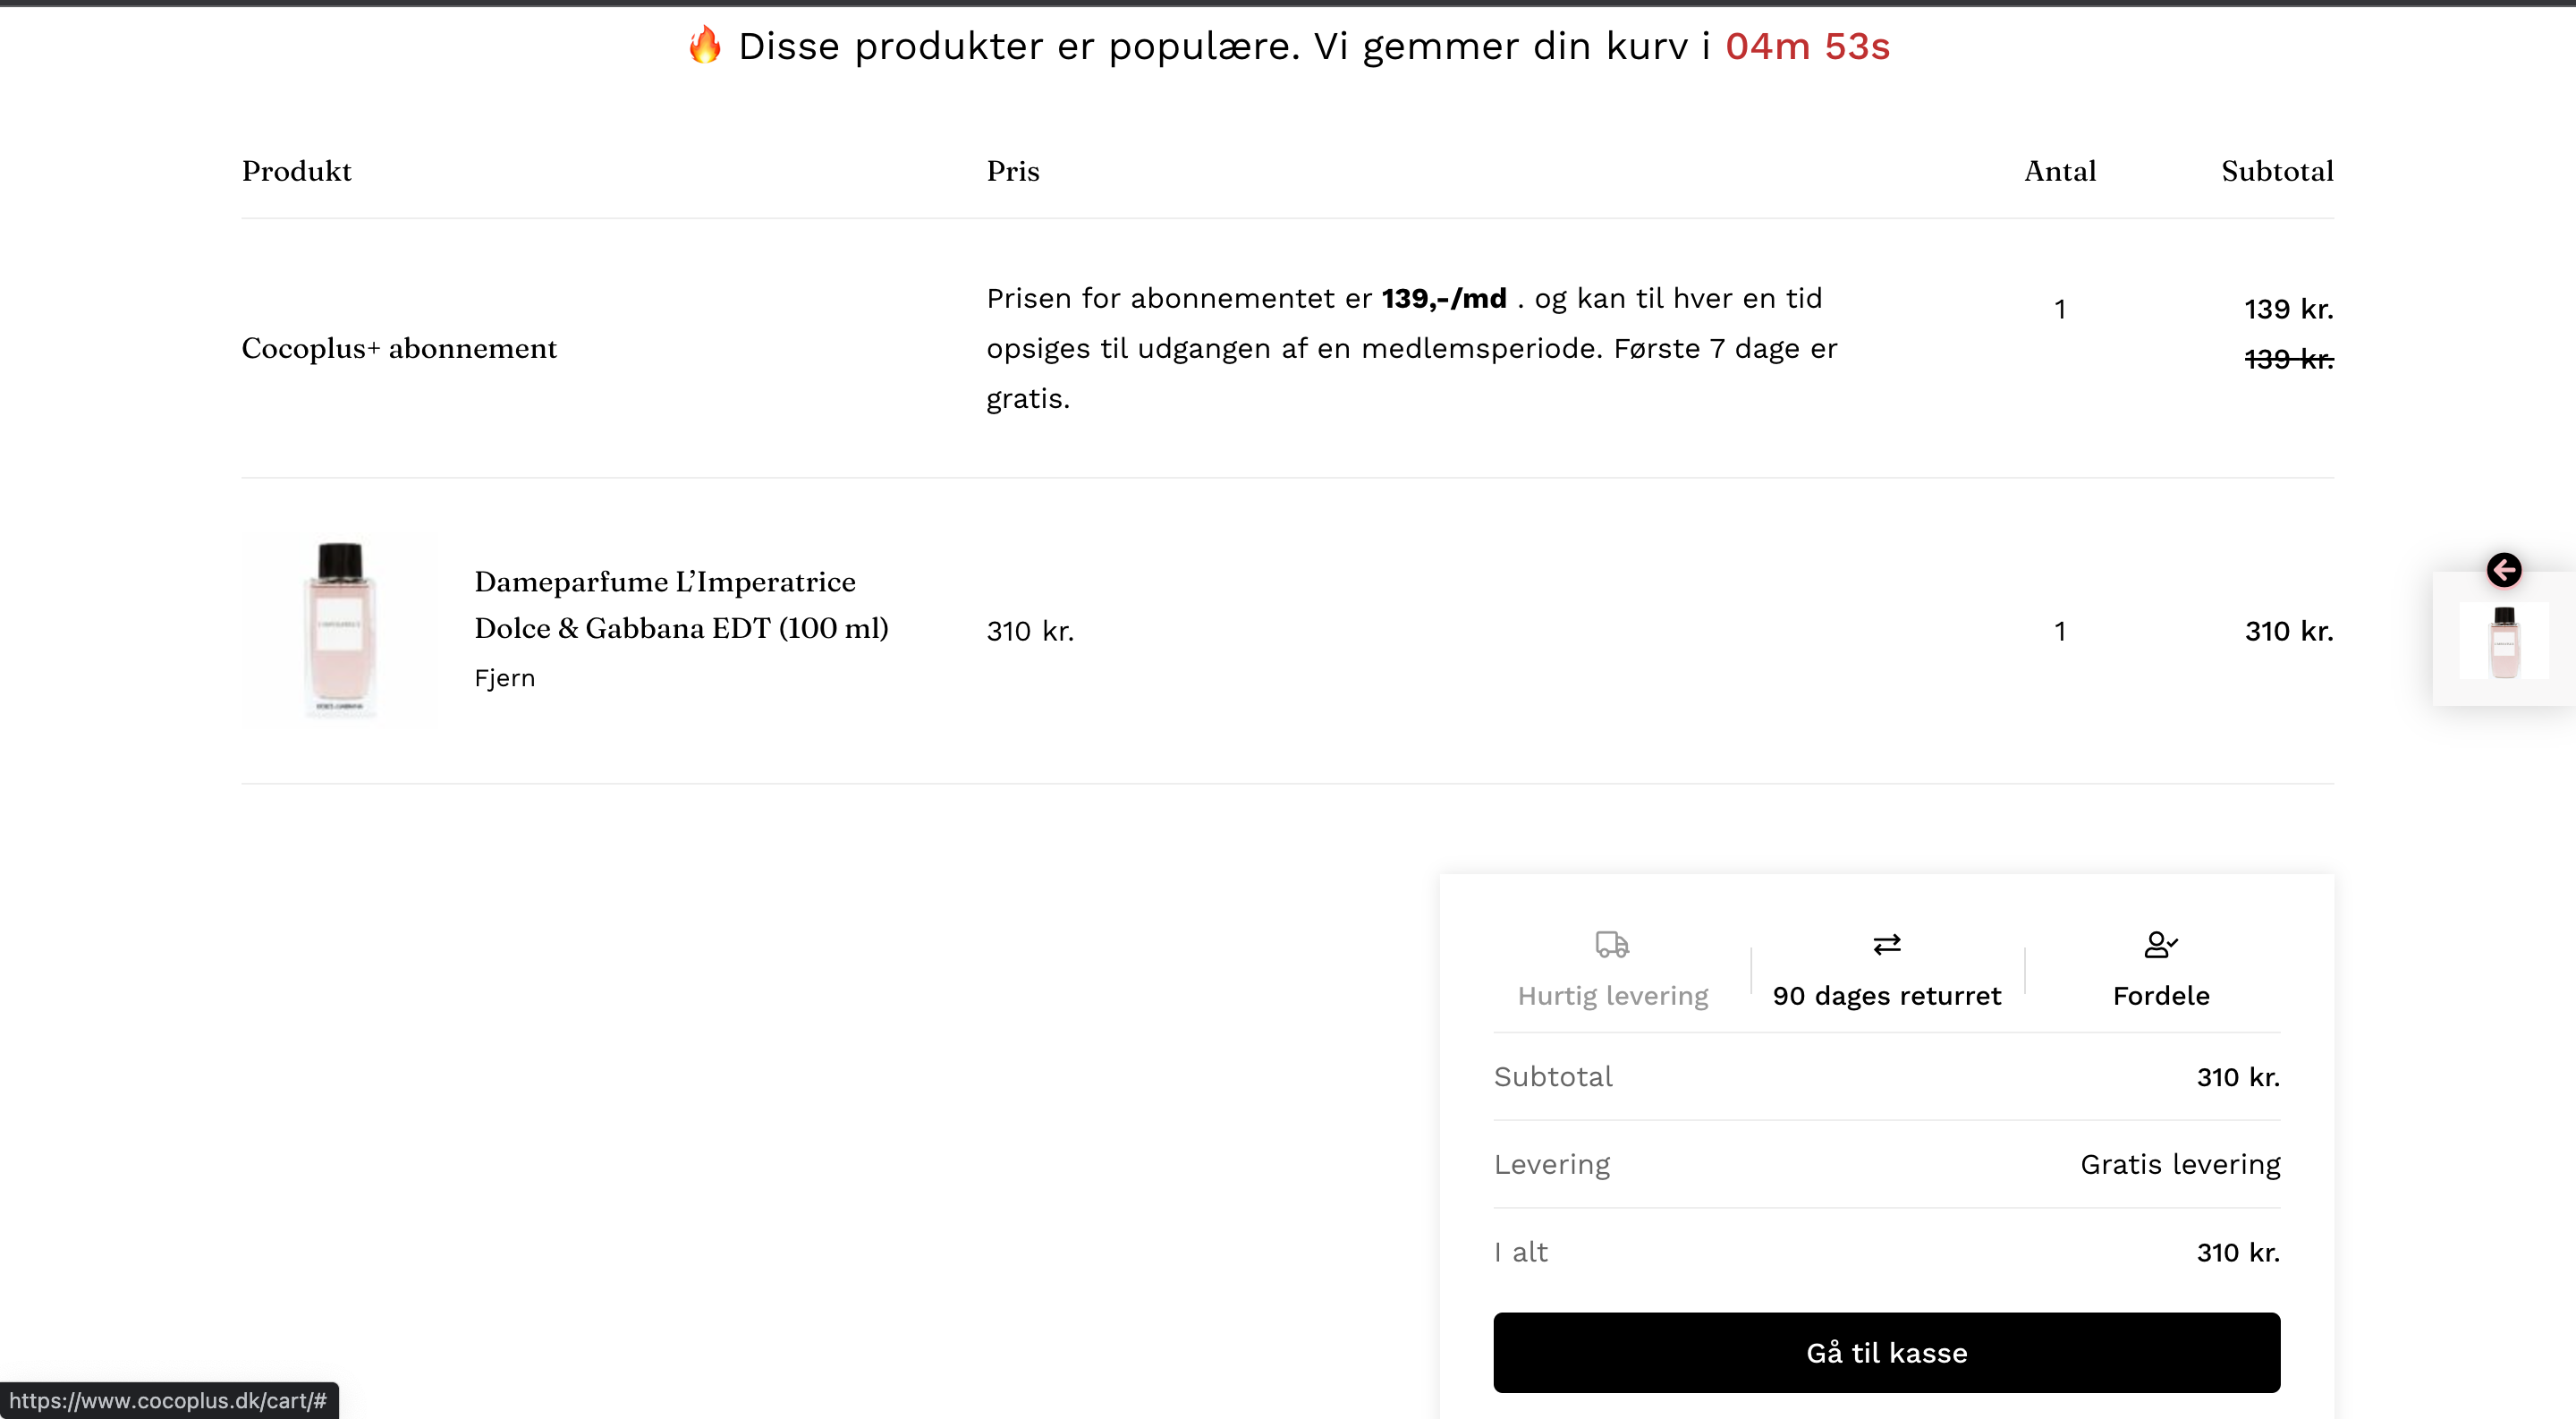Open the small perfume thumbnail in the side panel
The width and height of the screenshot is (2576, 1419).
pyautogui.click(x=2503, y=642)
